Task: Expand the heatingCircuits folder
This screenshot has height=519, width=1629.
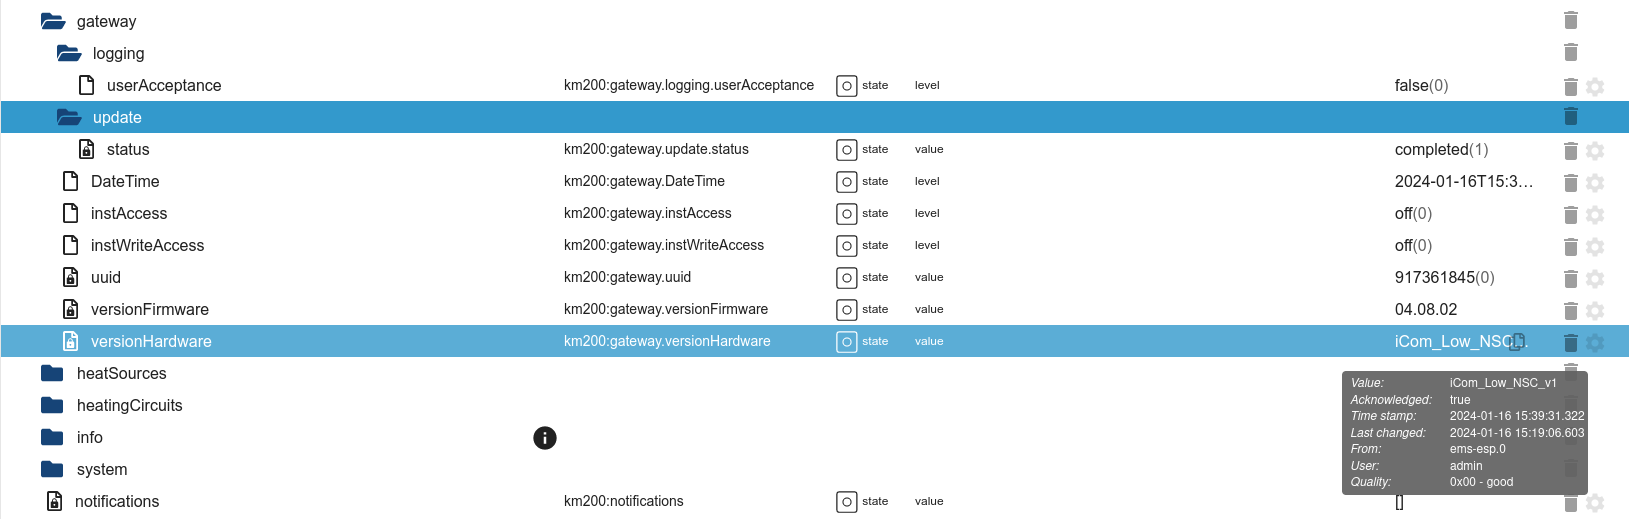Action: click(x=52, y=405)
